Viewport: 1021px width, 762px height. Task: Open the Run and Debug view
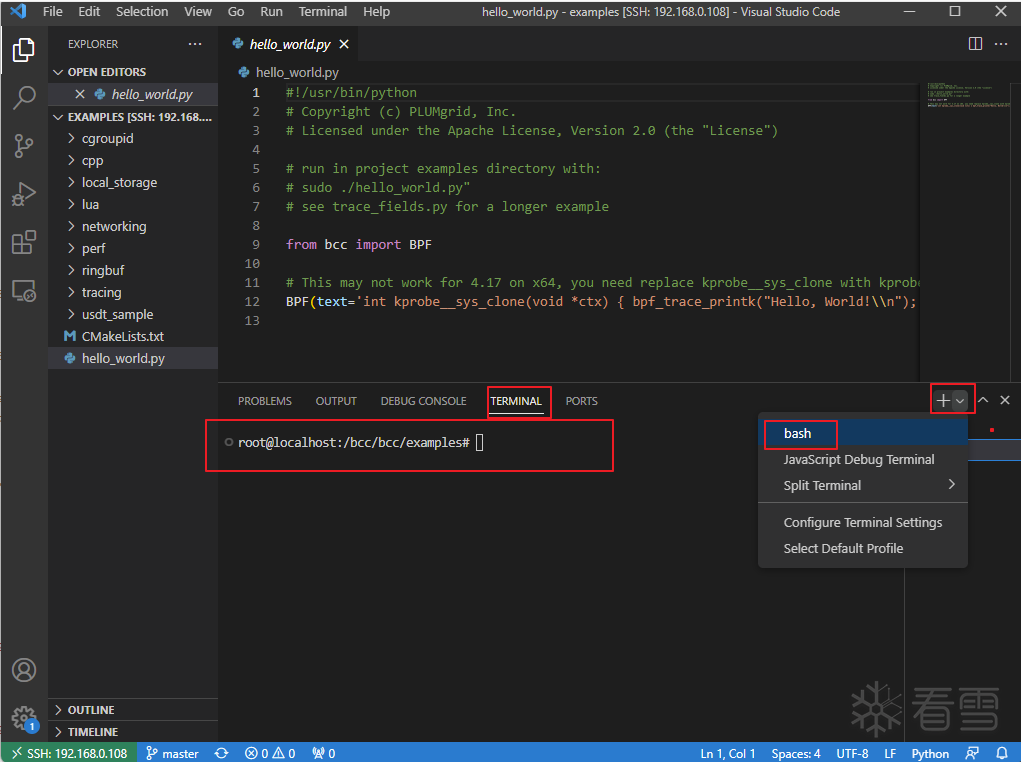(24, 194)
